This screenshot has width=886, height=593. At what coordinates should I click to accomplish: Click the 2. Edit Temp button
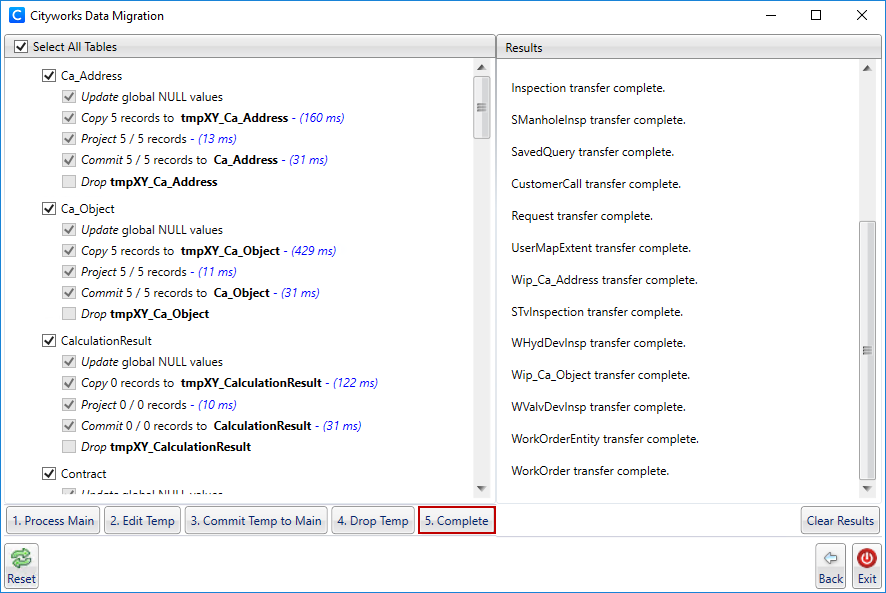[142, 521]
